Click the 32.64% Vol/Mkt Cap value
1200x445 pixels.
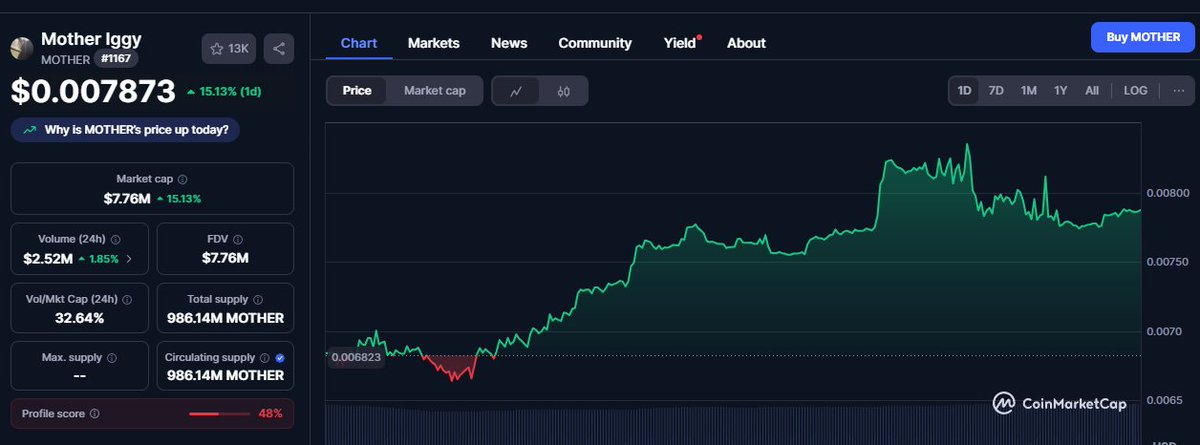point(80,318)
